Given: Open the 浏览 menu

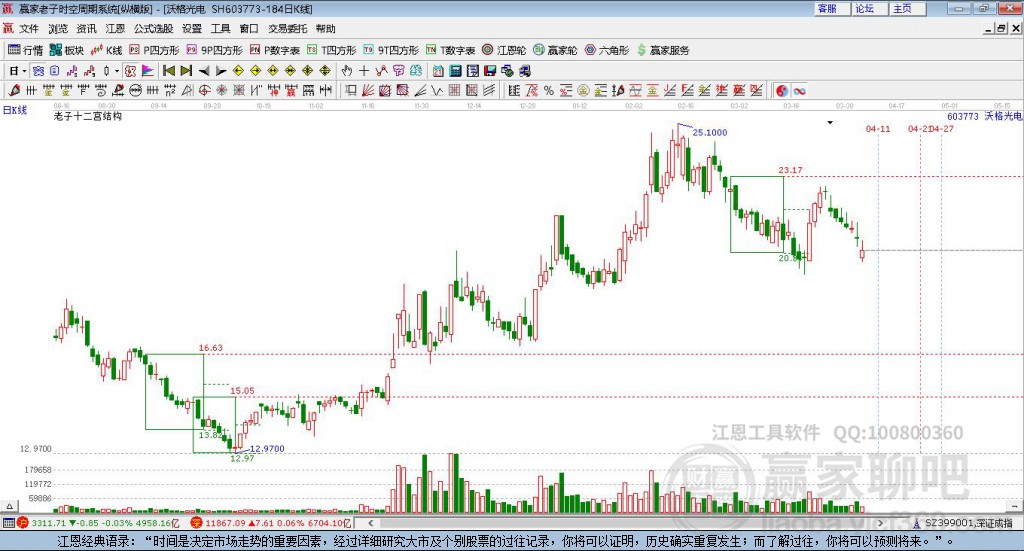Looking at the screenshot, I should (57, 29).
